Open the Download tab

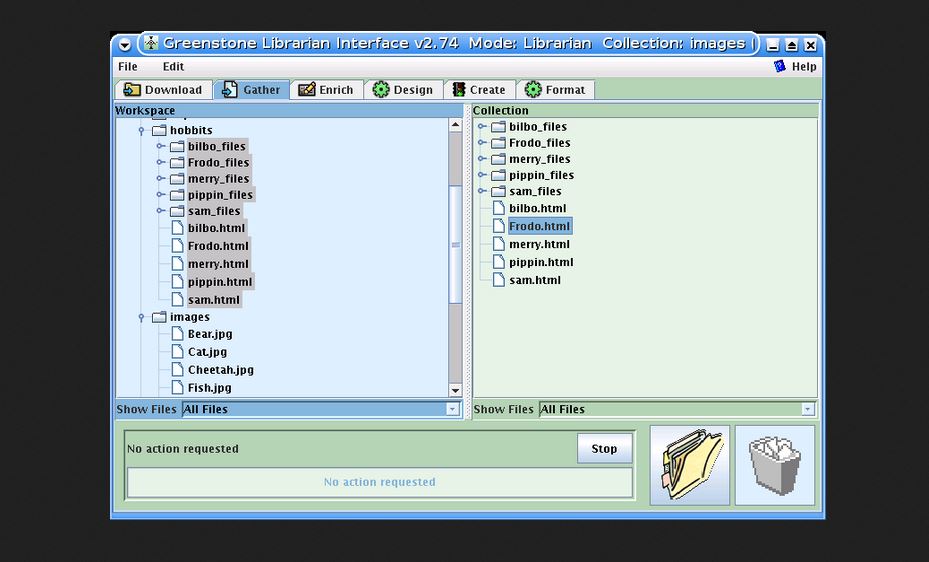(164, 90)
